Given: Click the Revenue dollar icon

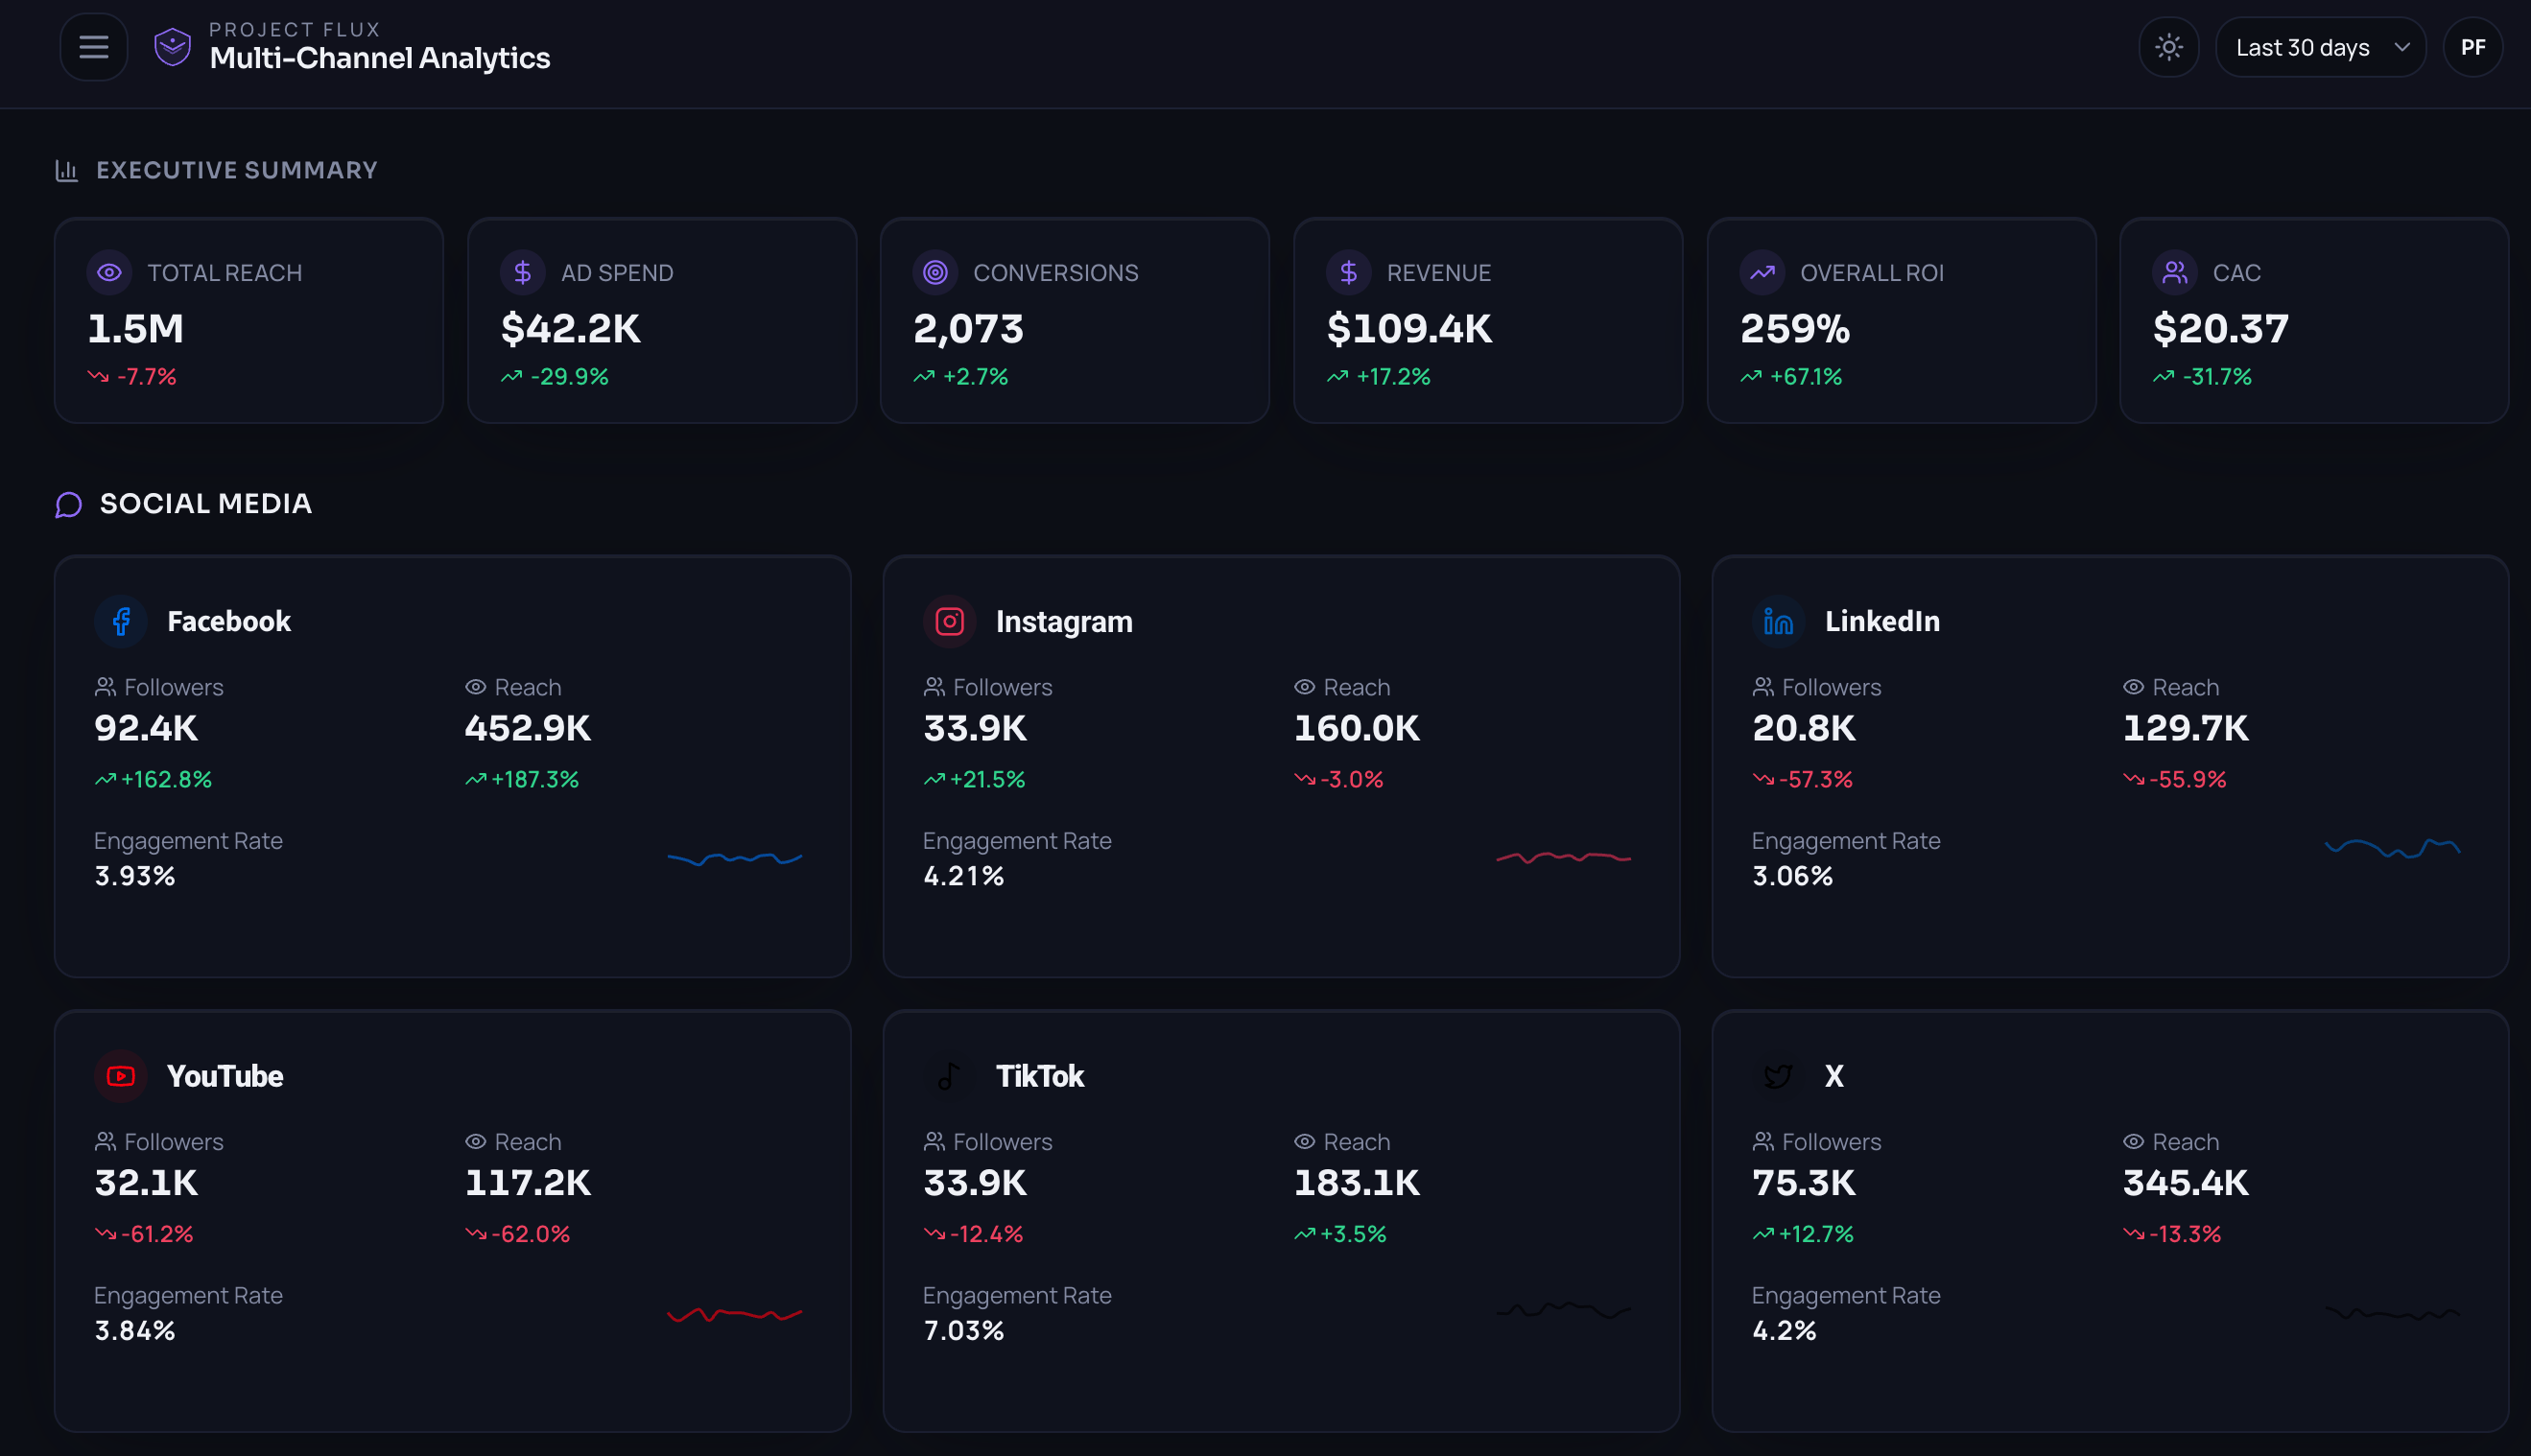Looking at the screenshot, I should [1348, 272].
